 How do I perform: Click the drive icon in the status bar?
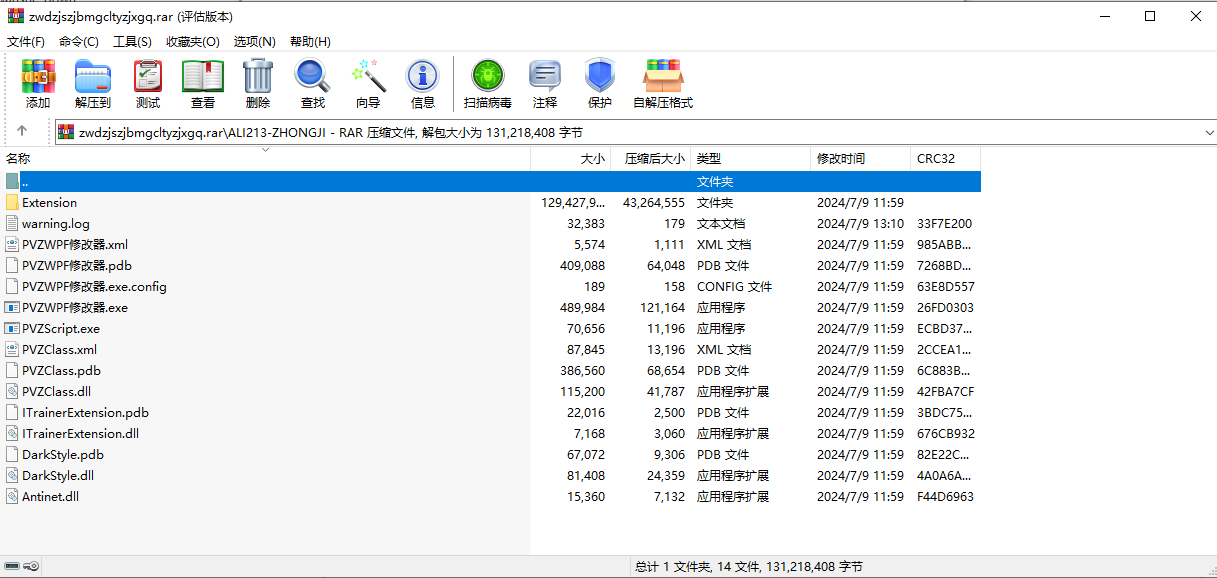[12, 566]
